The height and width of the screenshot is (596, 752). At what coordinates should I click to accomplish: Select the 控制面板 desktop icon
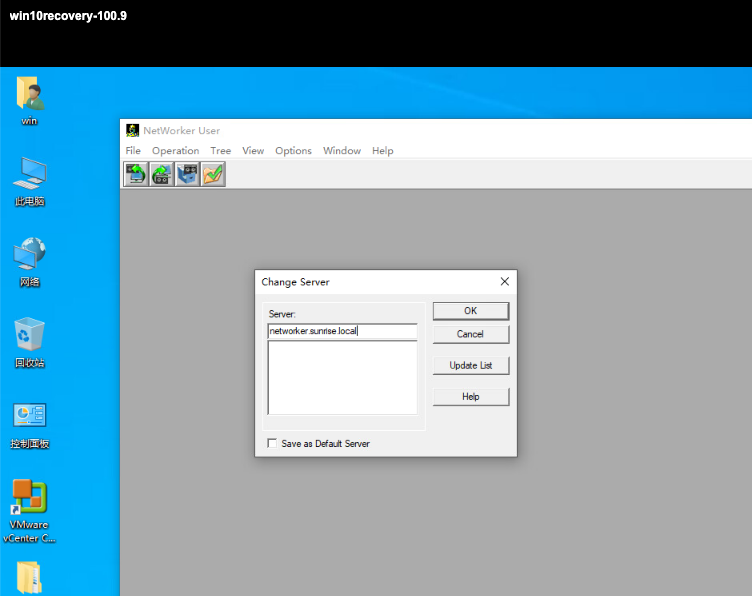tap(30, 425)
